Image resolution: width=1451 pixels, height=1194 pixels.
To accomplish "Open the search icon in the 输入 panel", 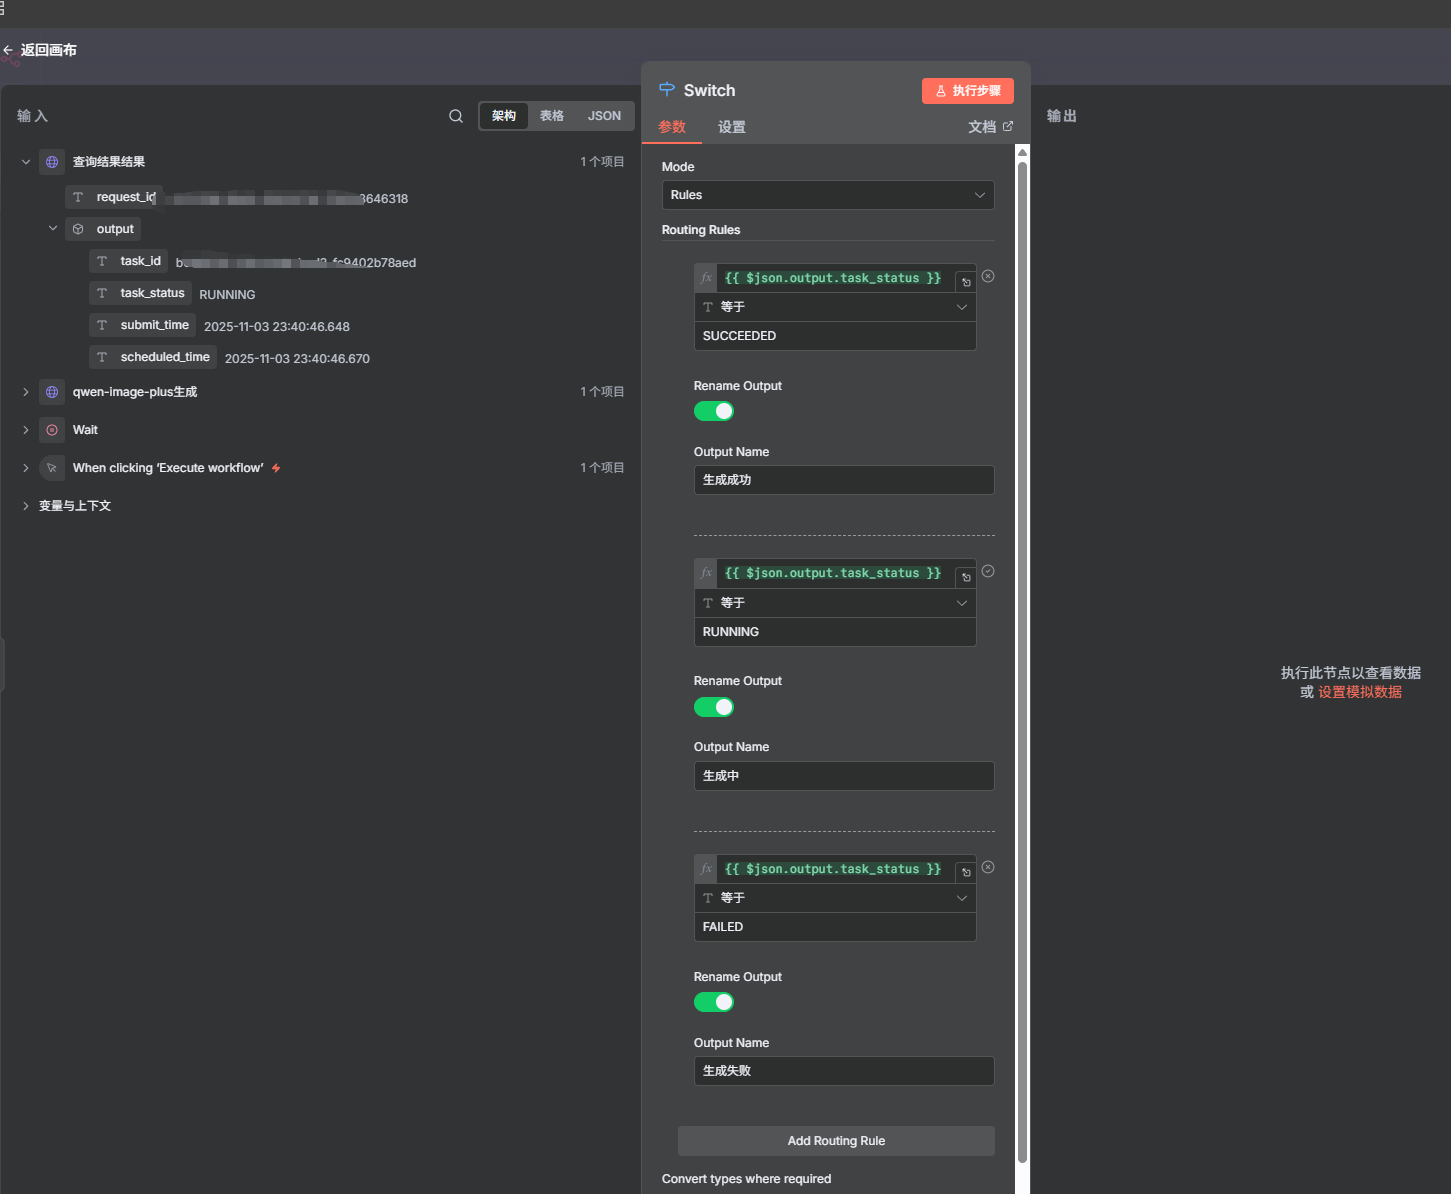I will [456, 116].
